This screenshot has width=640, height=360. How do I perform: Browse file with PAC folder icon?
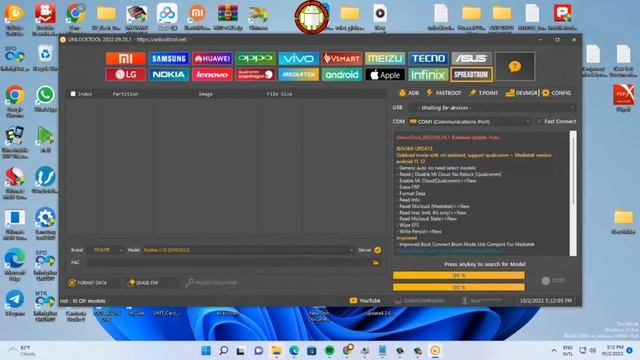(376, 262)
